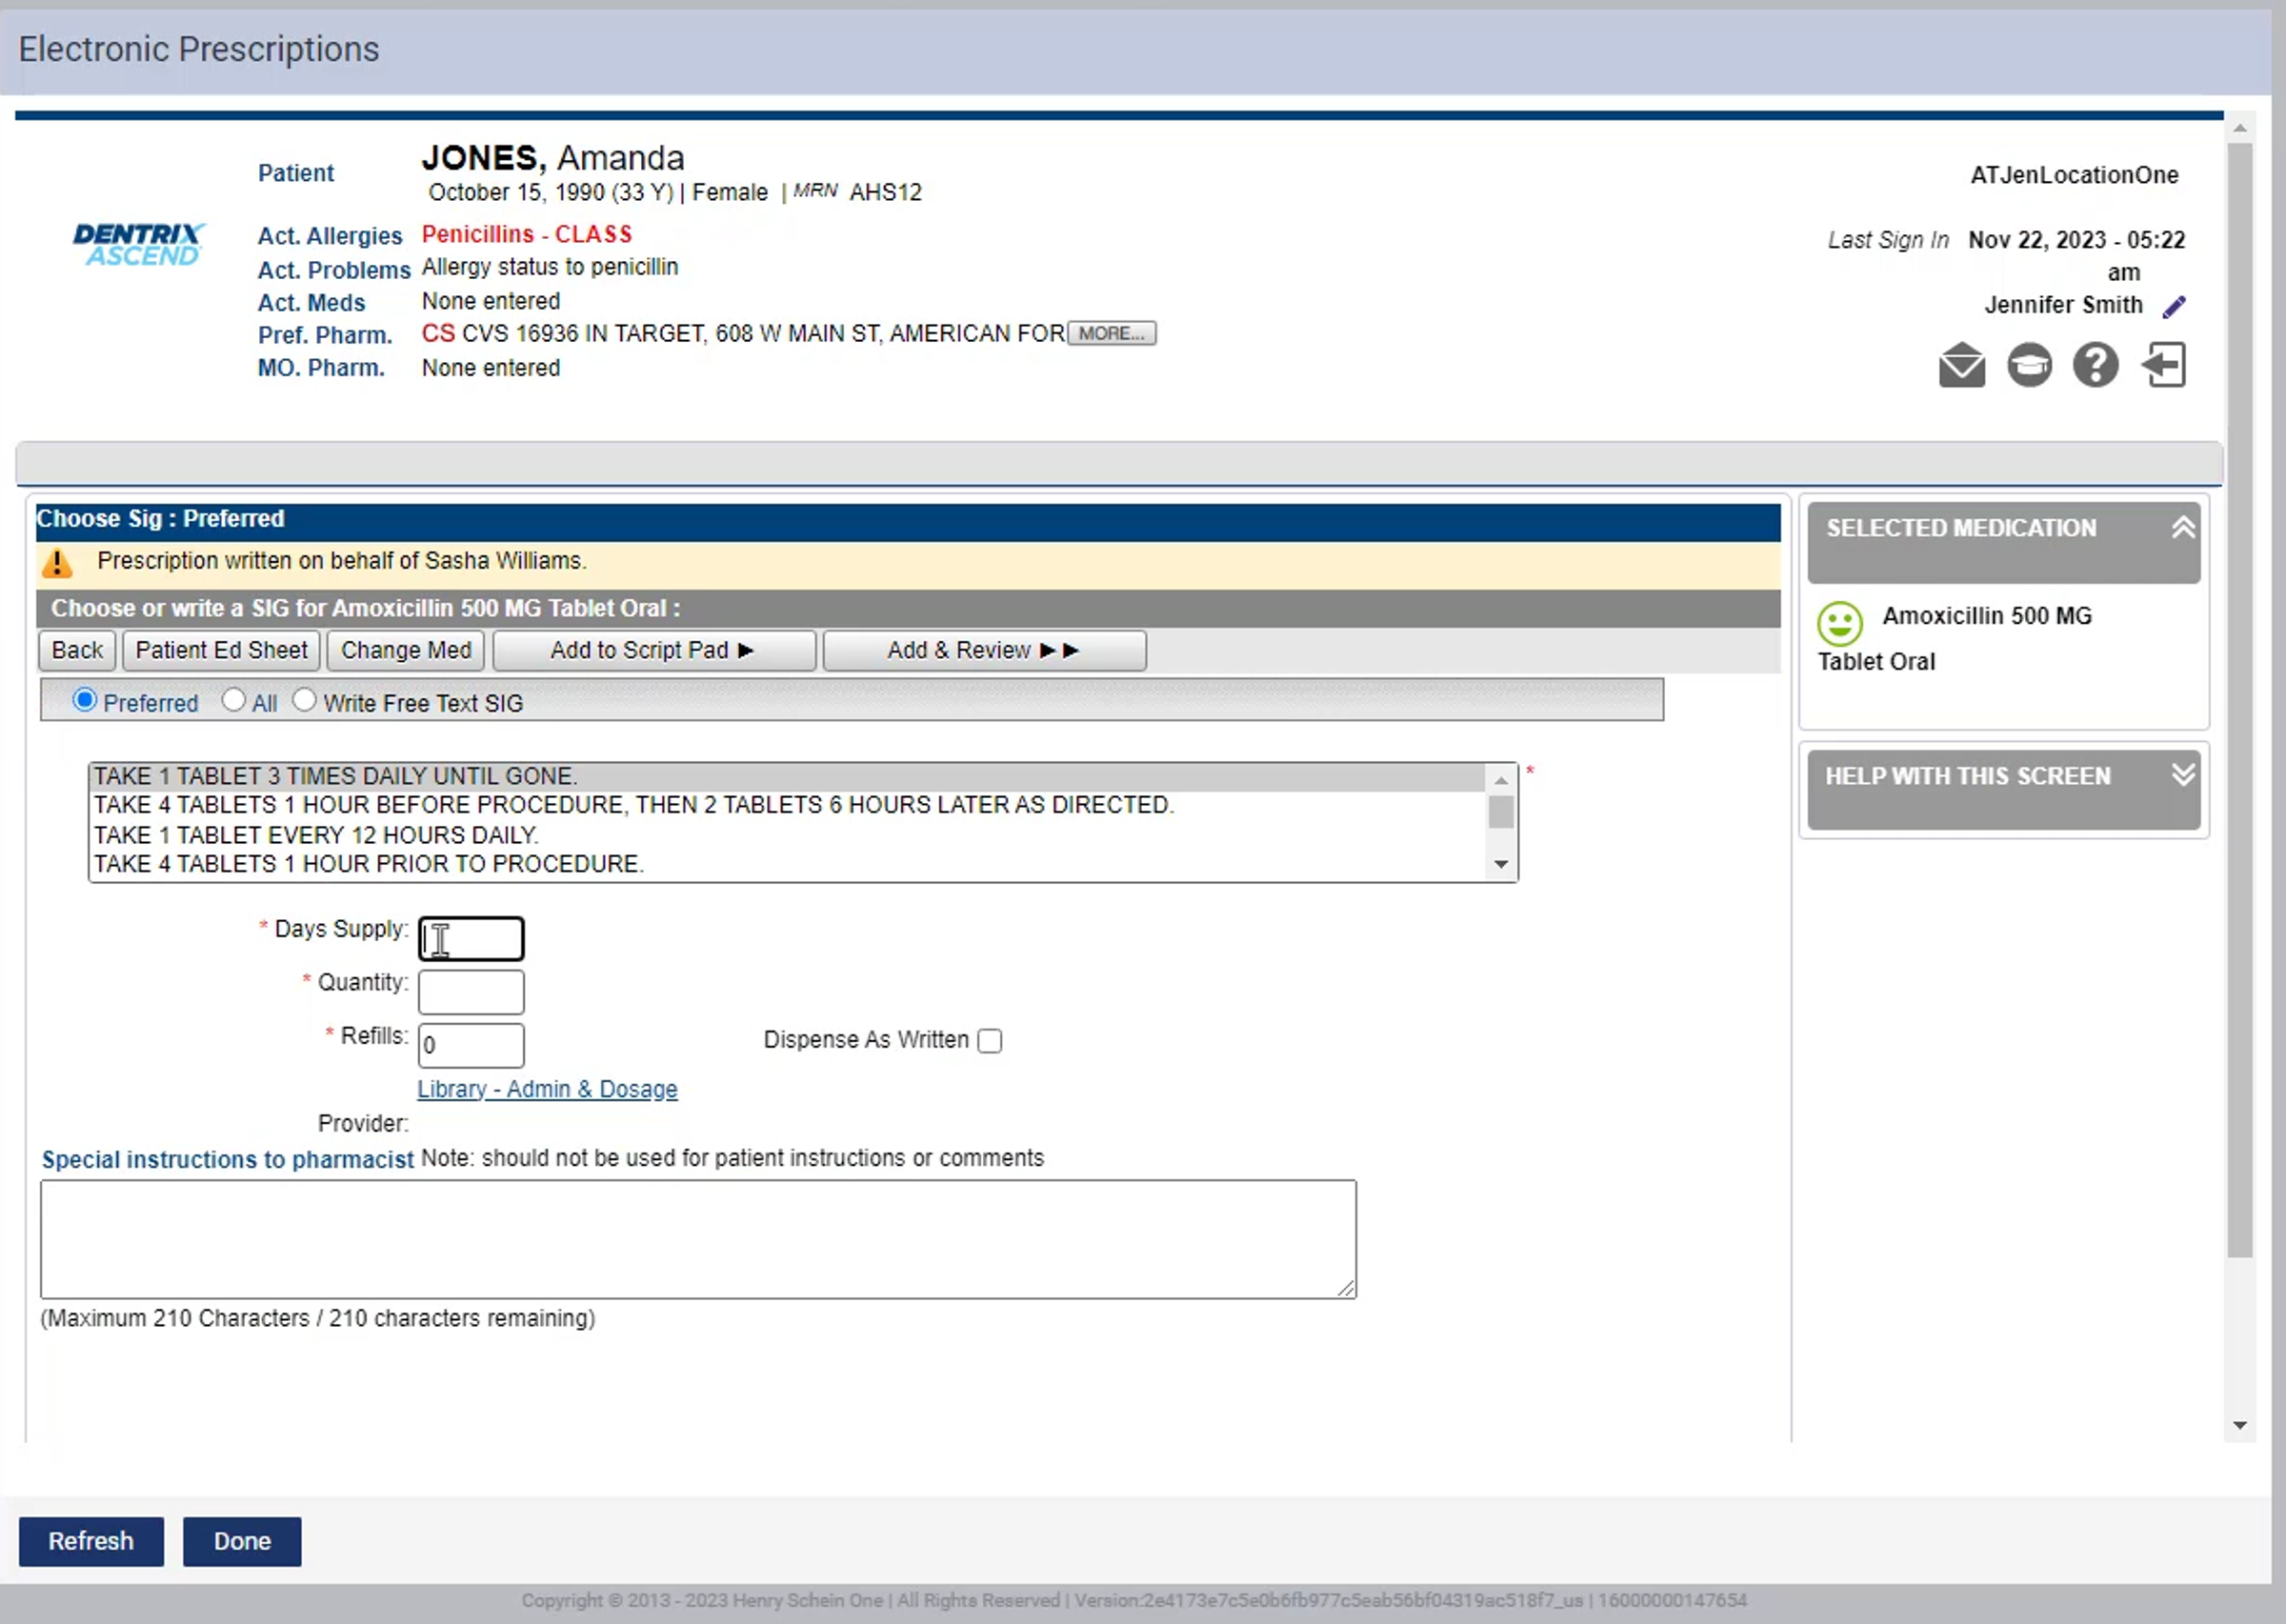Open the Patient Ed Sheet

221,651
